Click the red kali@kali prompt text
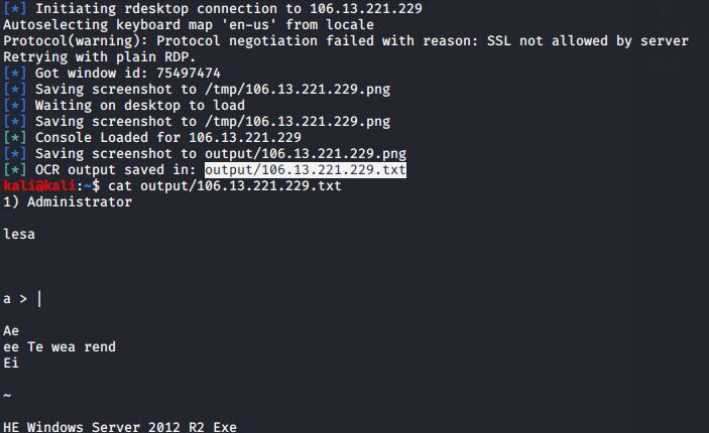The height and width of the screenshot is (433, 709). click(x=38, y=186)
